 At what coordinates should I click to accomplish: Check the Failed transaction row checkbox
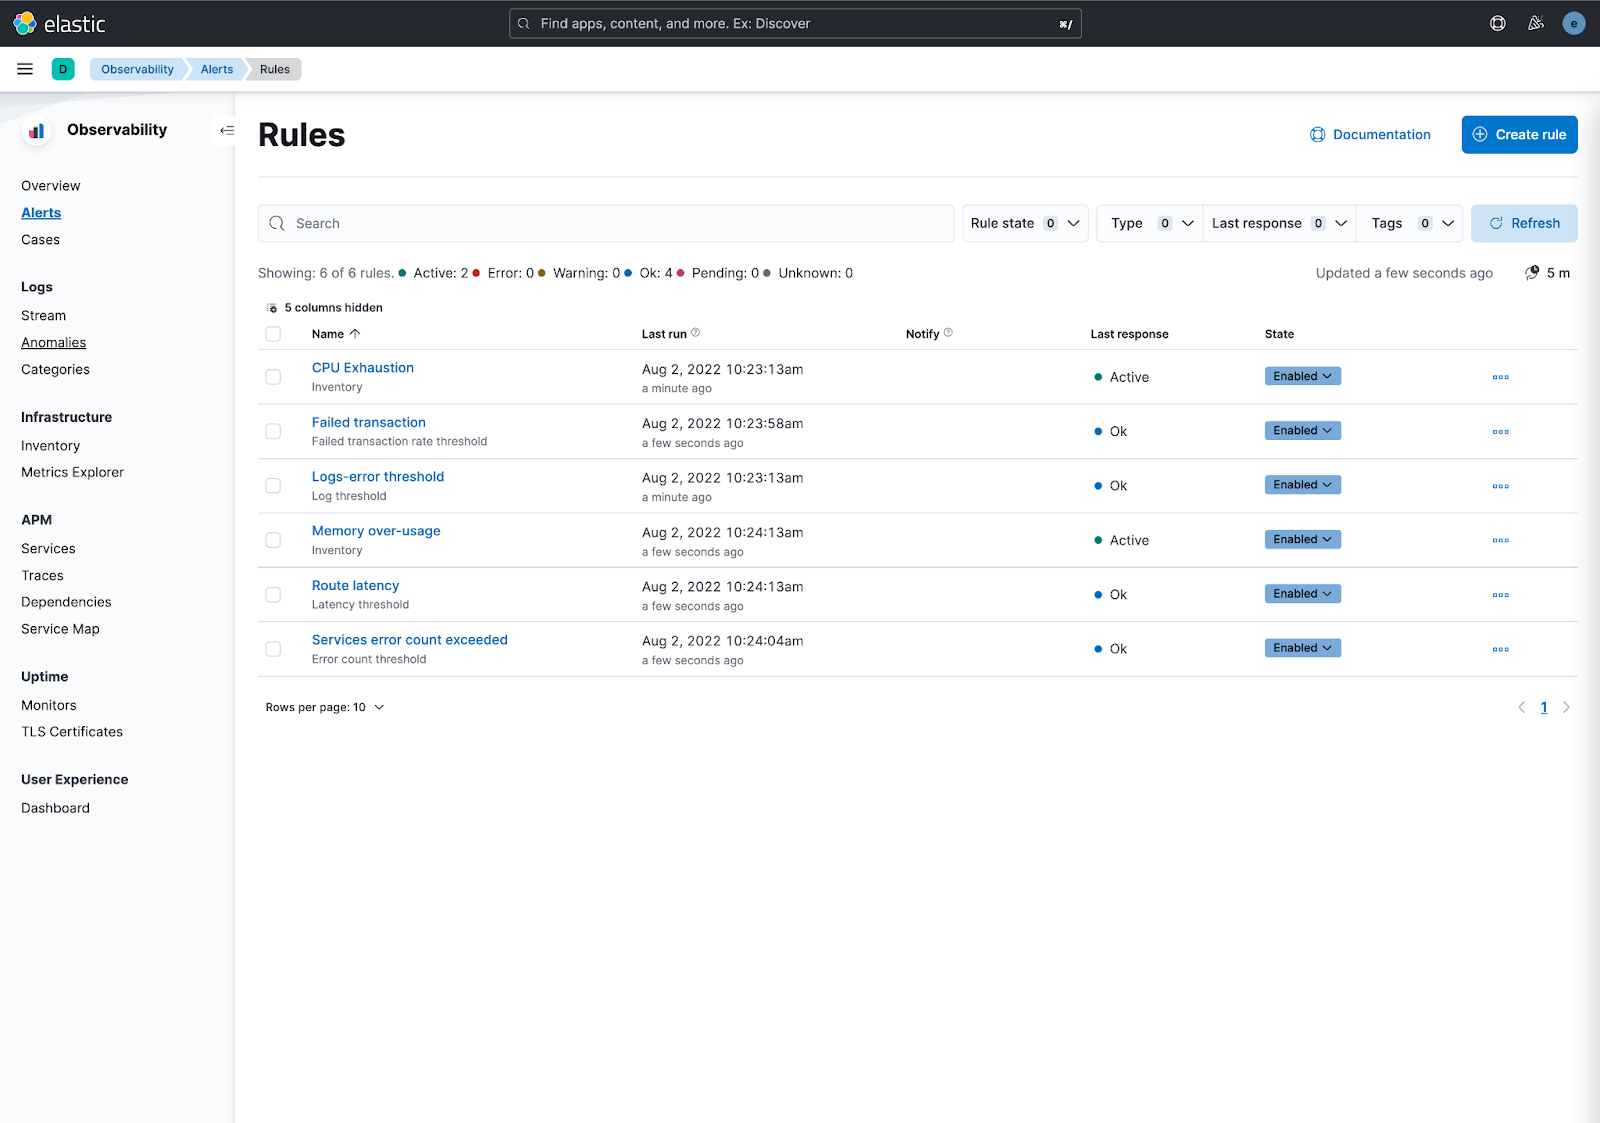pyautogui.click(x=273, y=431)
